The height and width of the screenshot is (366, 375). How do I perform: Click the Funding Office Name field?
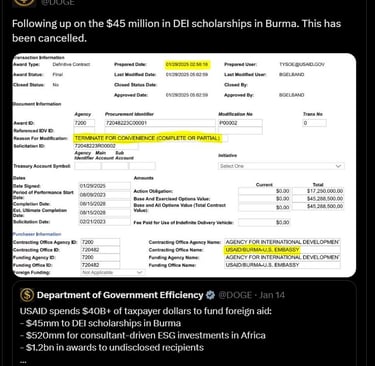[x=282, y=265]
